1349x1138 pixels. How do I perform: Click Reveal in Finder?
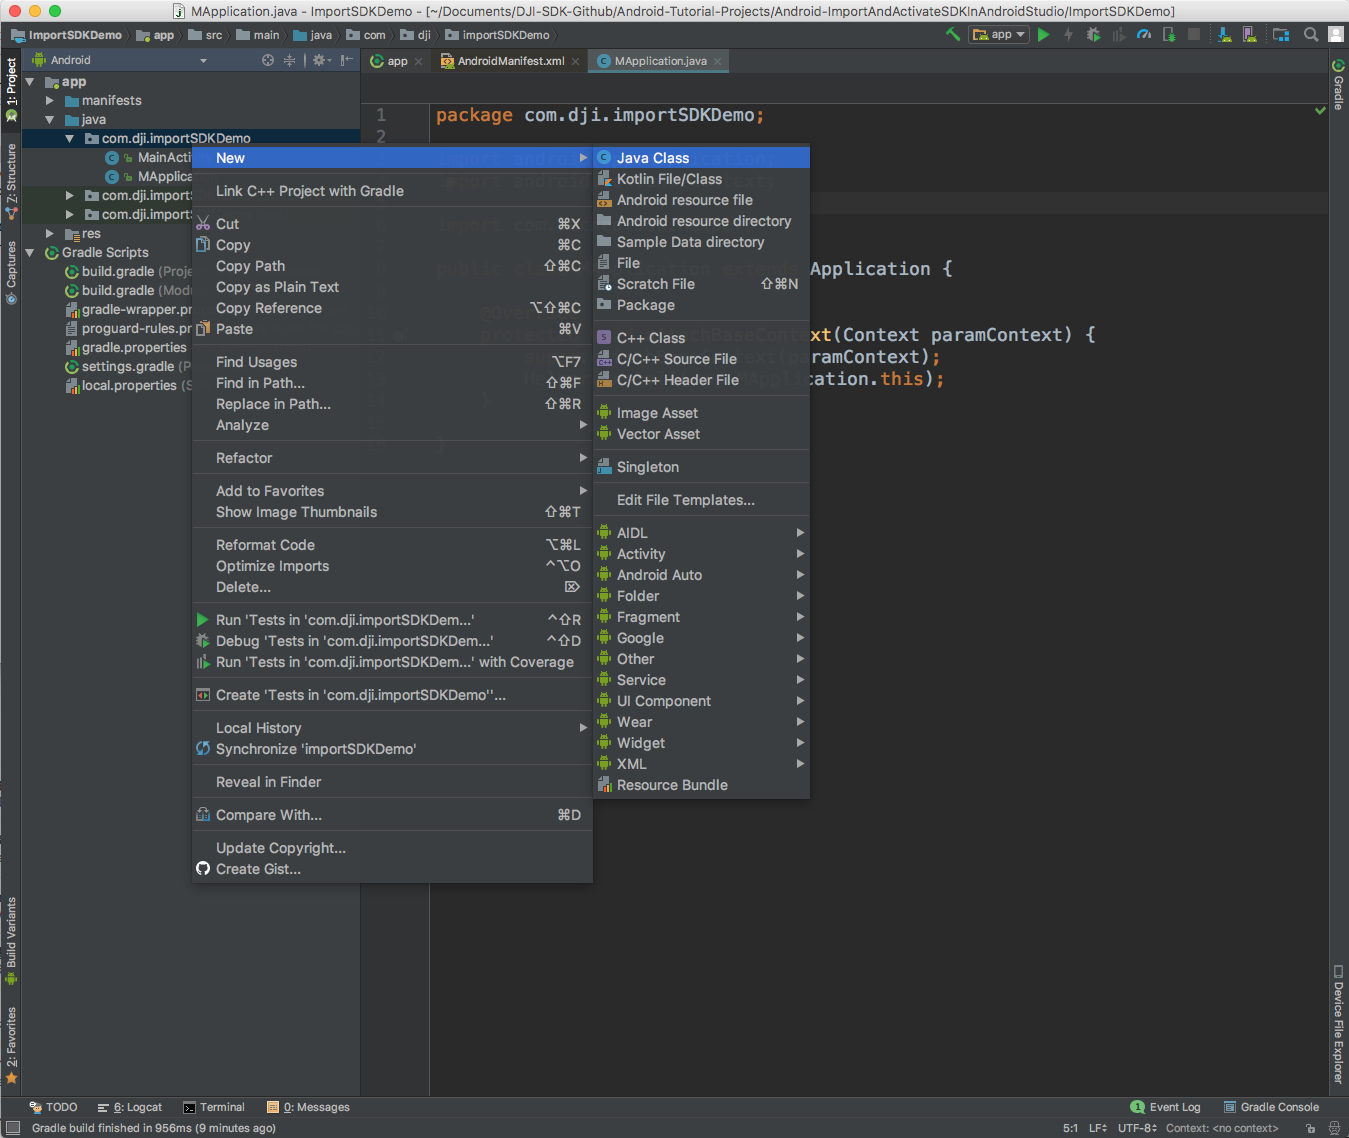coord(392,782)
